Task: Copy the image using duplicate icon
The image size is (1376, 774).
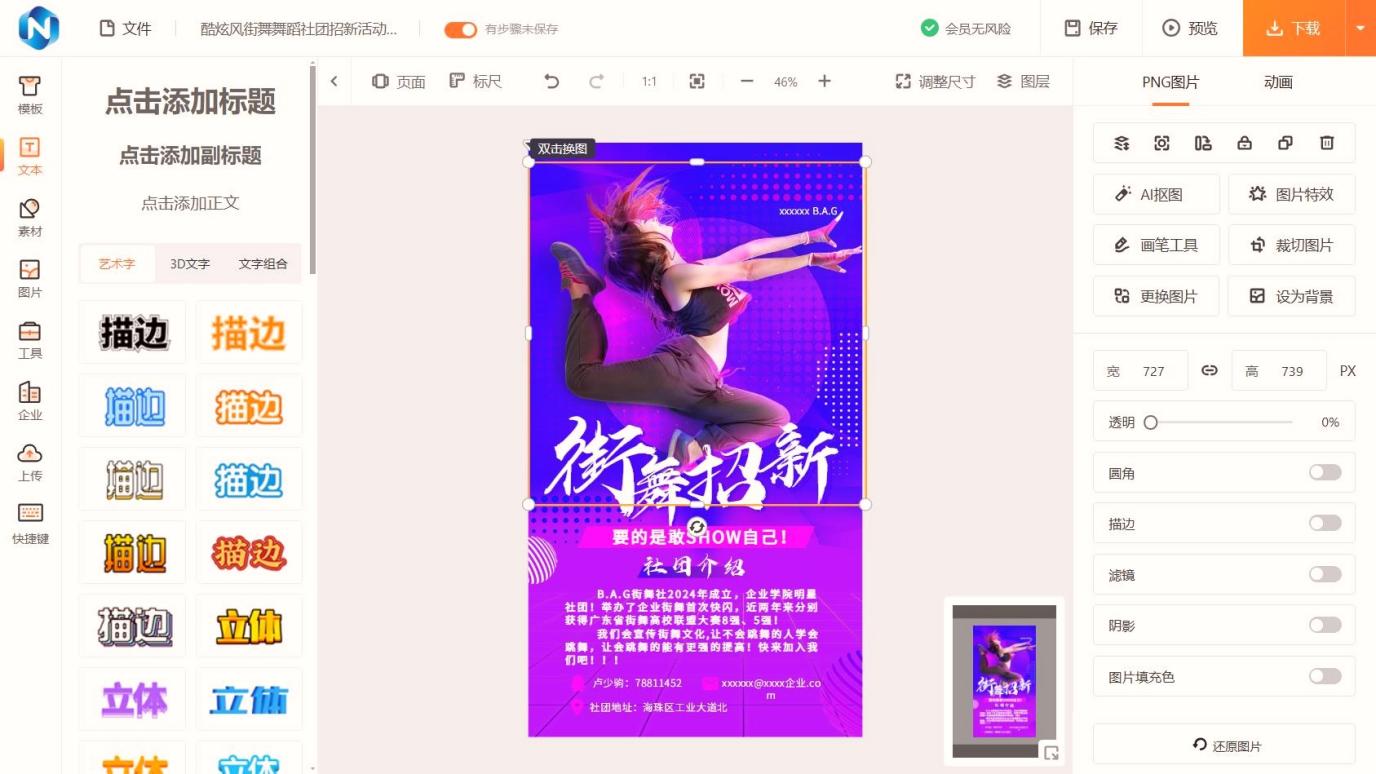Action: [1285, 143]
